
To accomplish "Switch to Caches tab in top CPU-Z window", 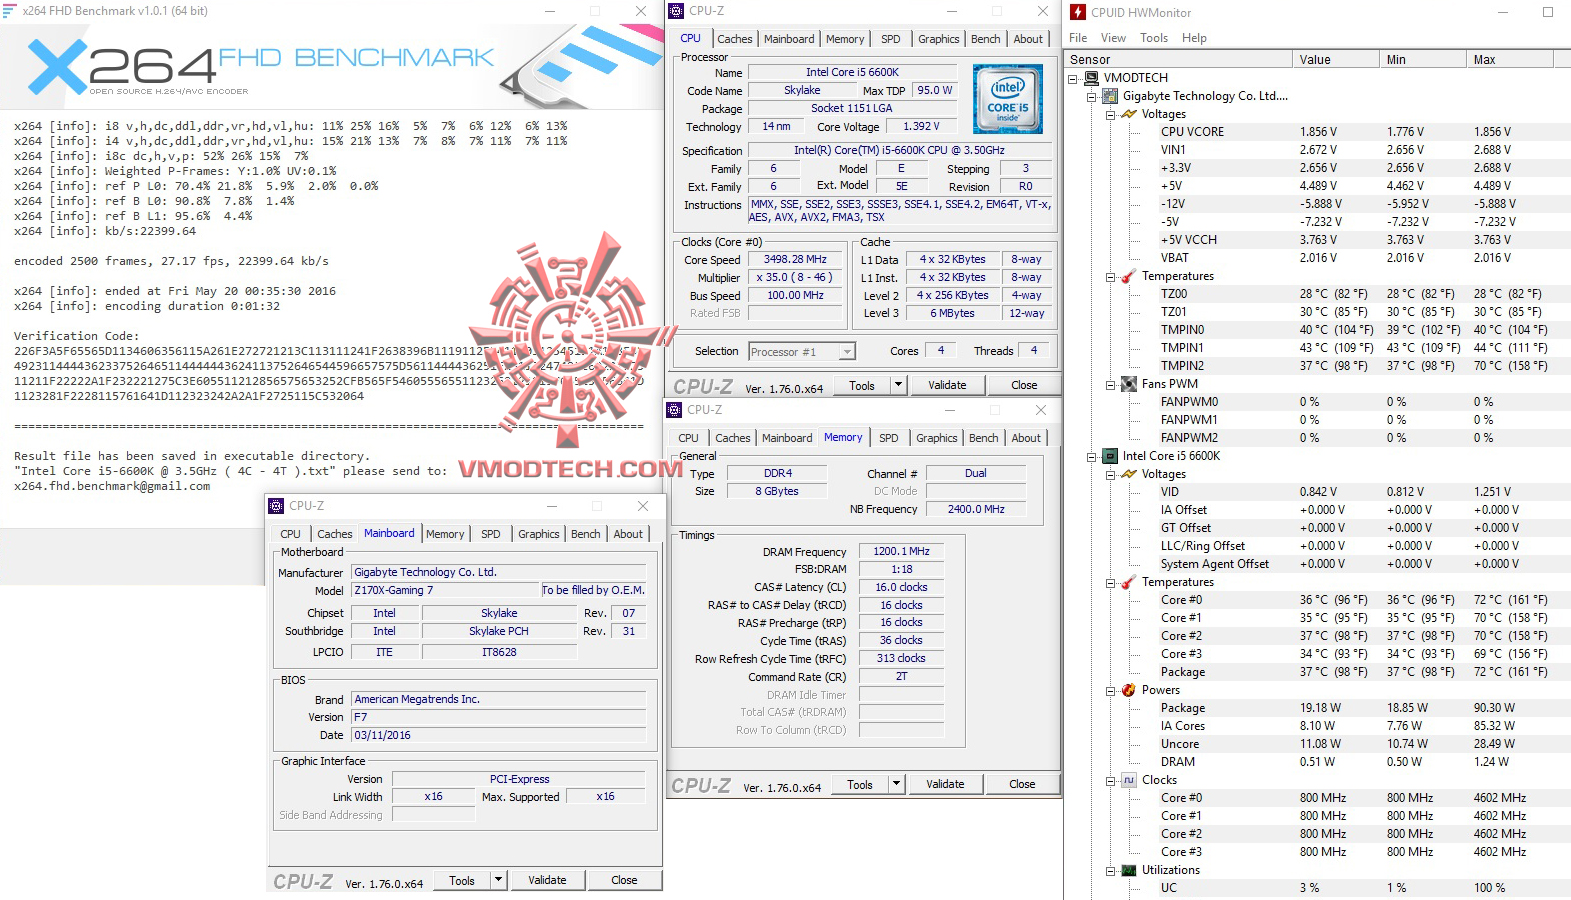I will click(x=734, y=39).
